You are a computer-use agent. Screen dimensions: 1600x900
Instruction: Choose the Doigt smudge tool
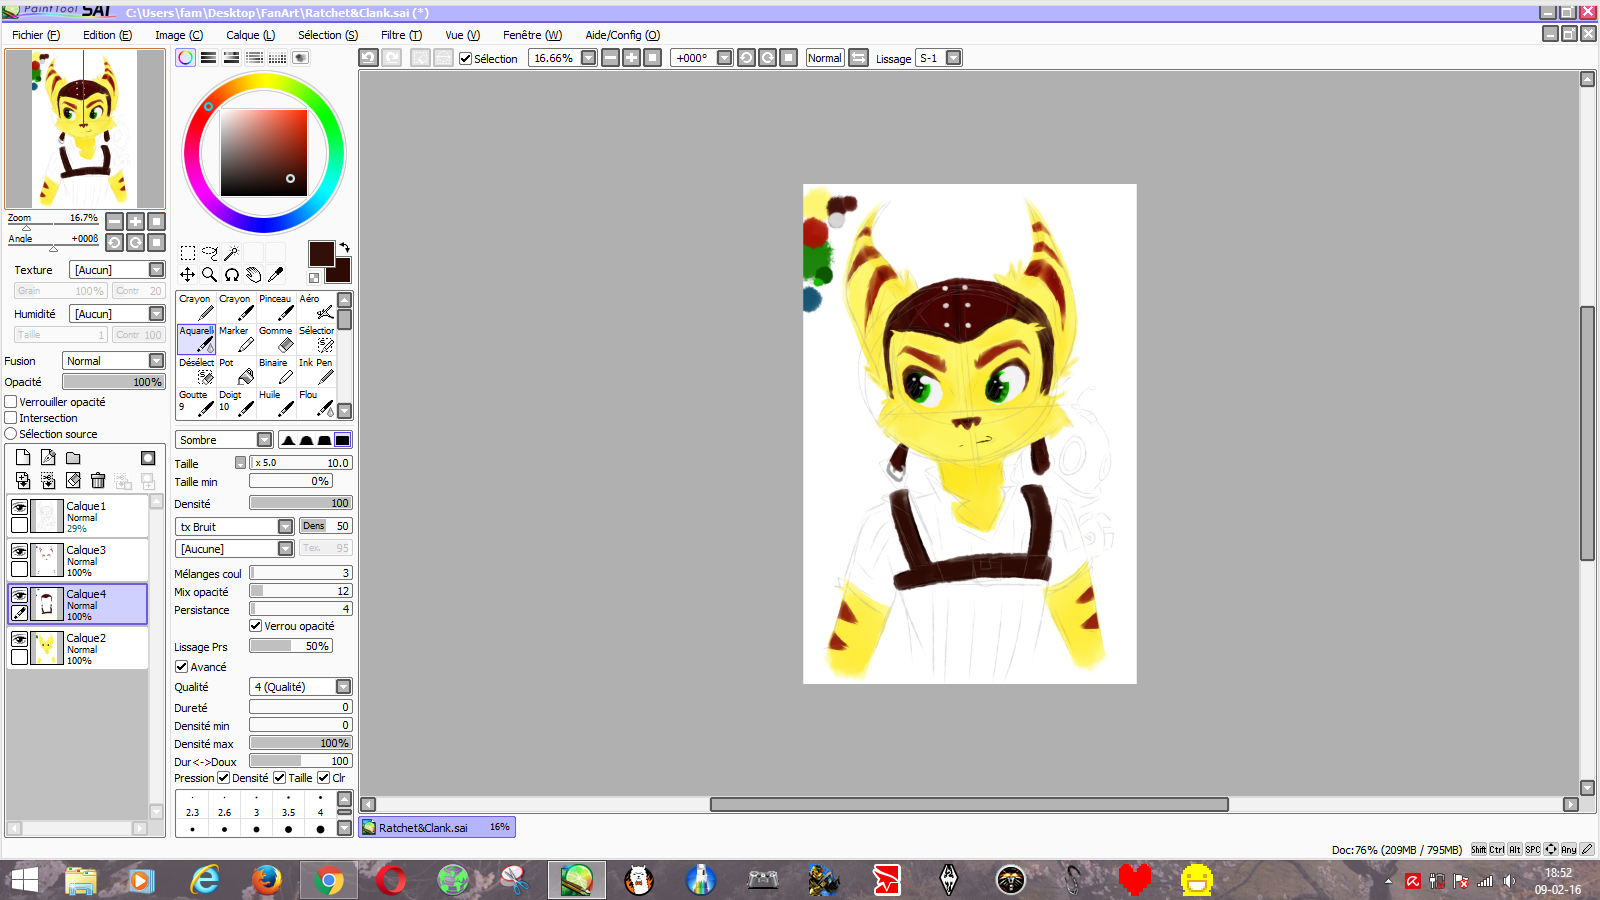(x=236, y=403)
